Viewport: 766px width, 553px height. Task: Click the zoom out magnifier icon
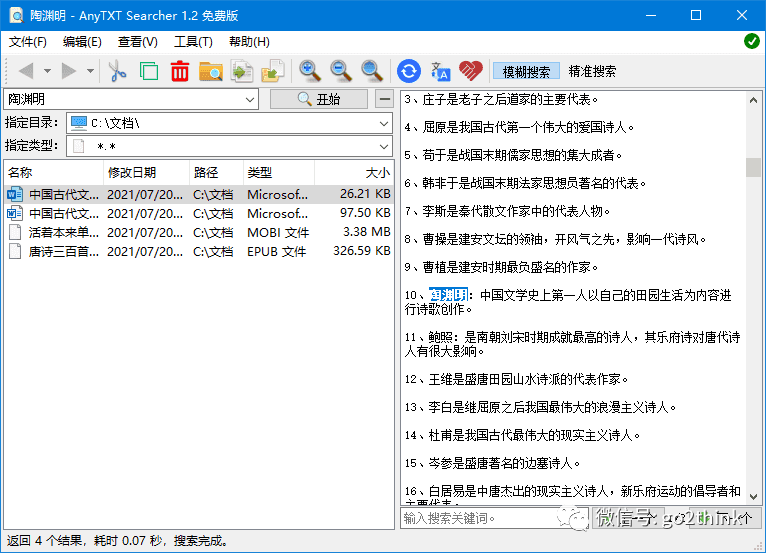point(340,71)
